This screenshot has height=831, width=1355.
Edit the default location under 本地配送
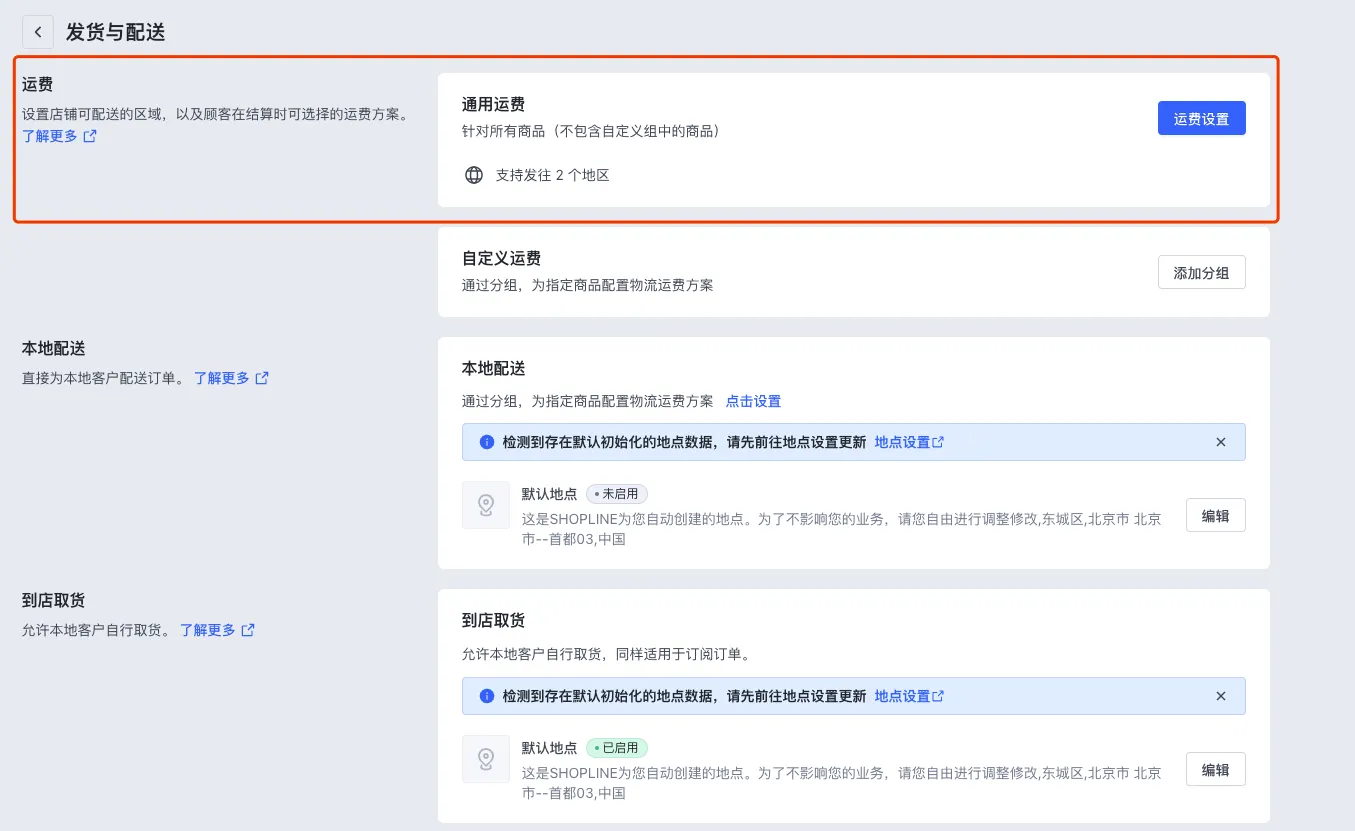(1215, 515)
